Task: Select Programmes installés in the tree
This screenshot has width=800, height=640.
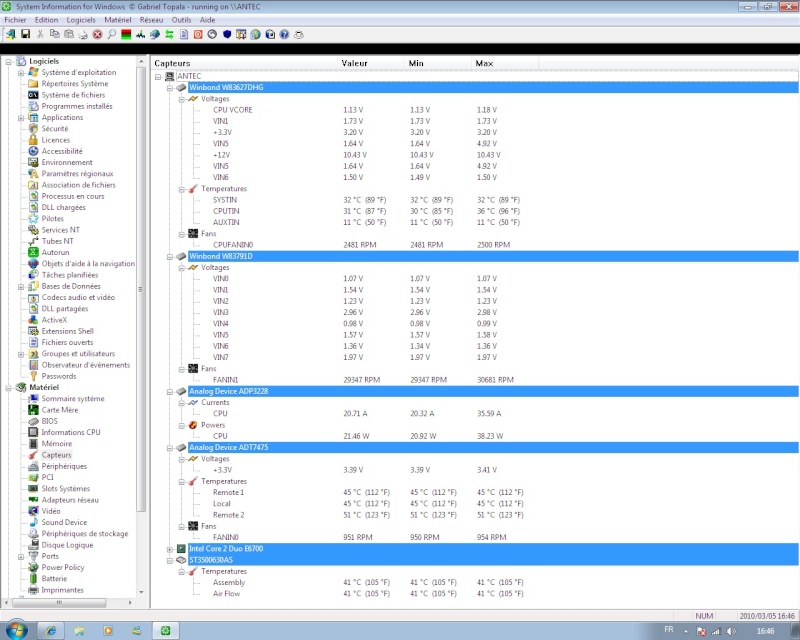Action: (77, 106)
